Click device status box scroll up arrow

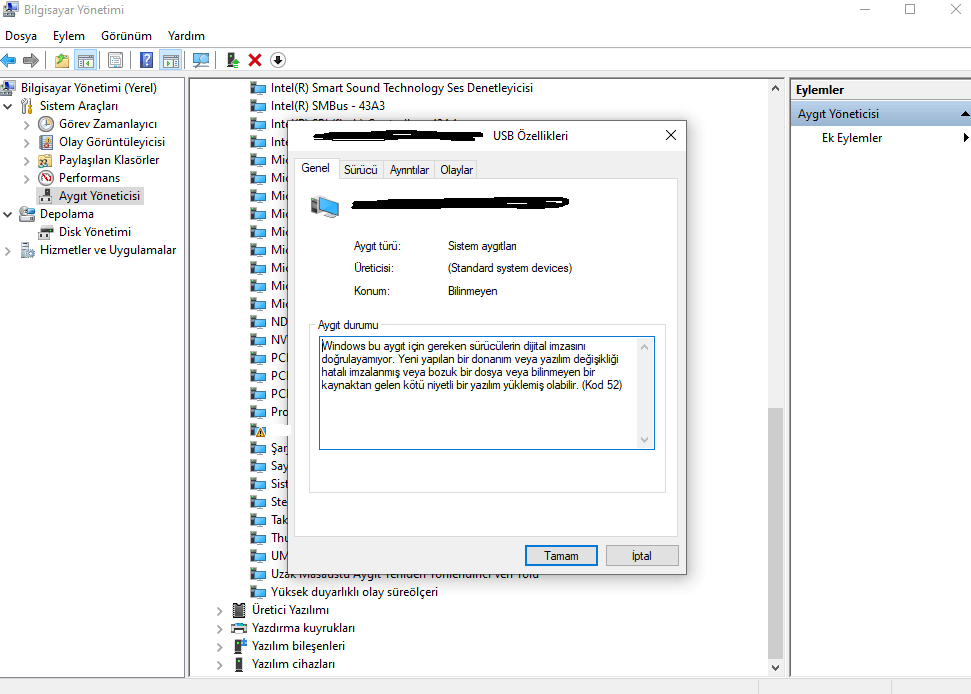[x=645, y=347]
